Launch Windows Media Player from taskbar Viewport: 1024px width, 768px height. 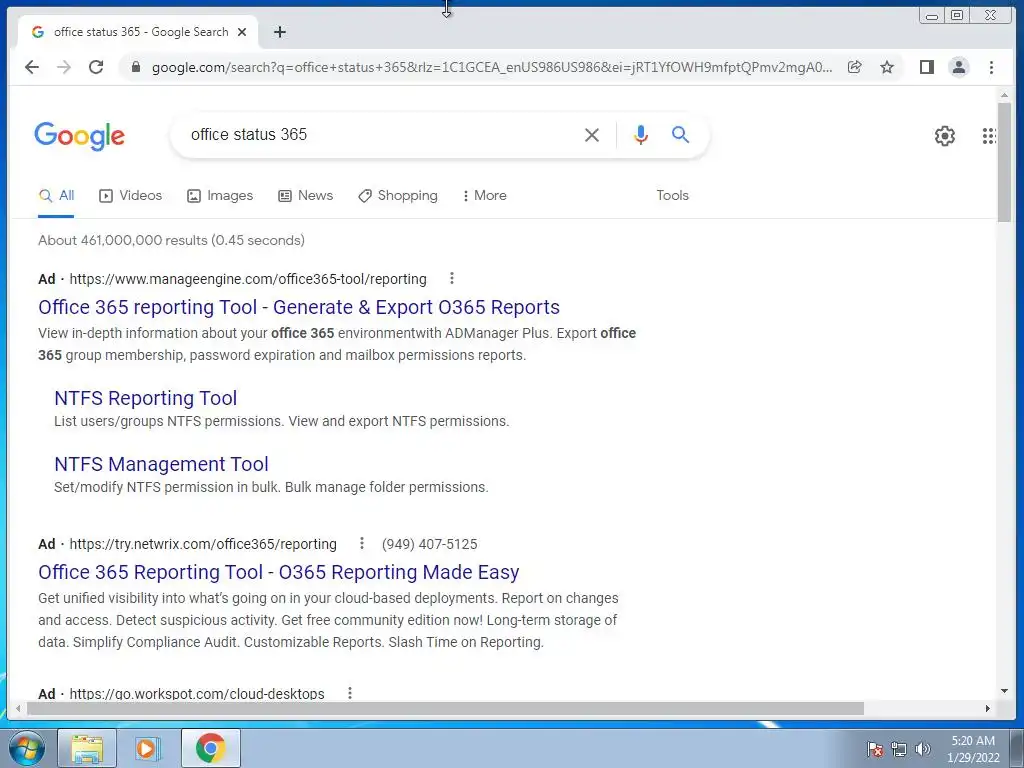(148, 748)
